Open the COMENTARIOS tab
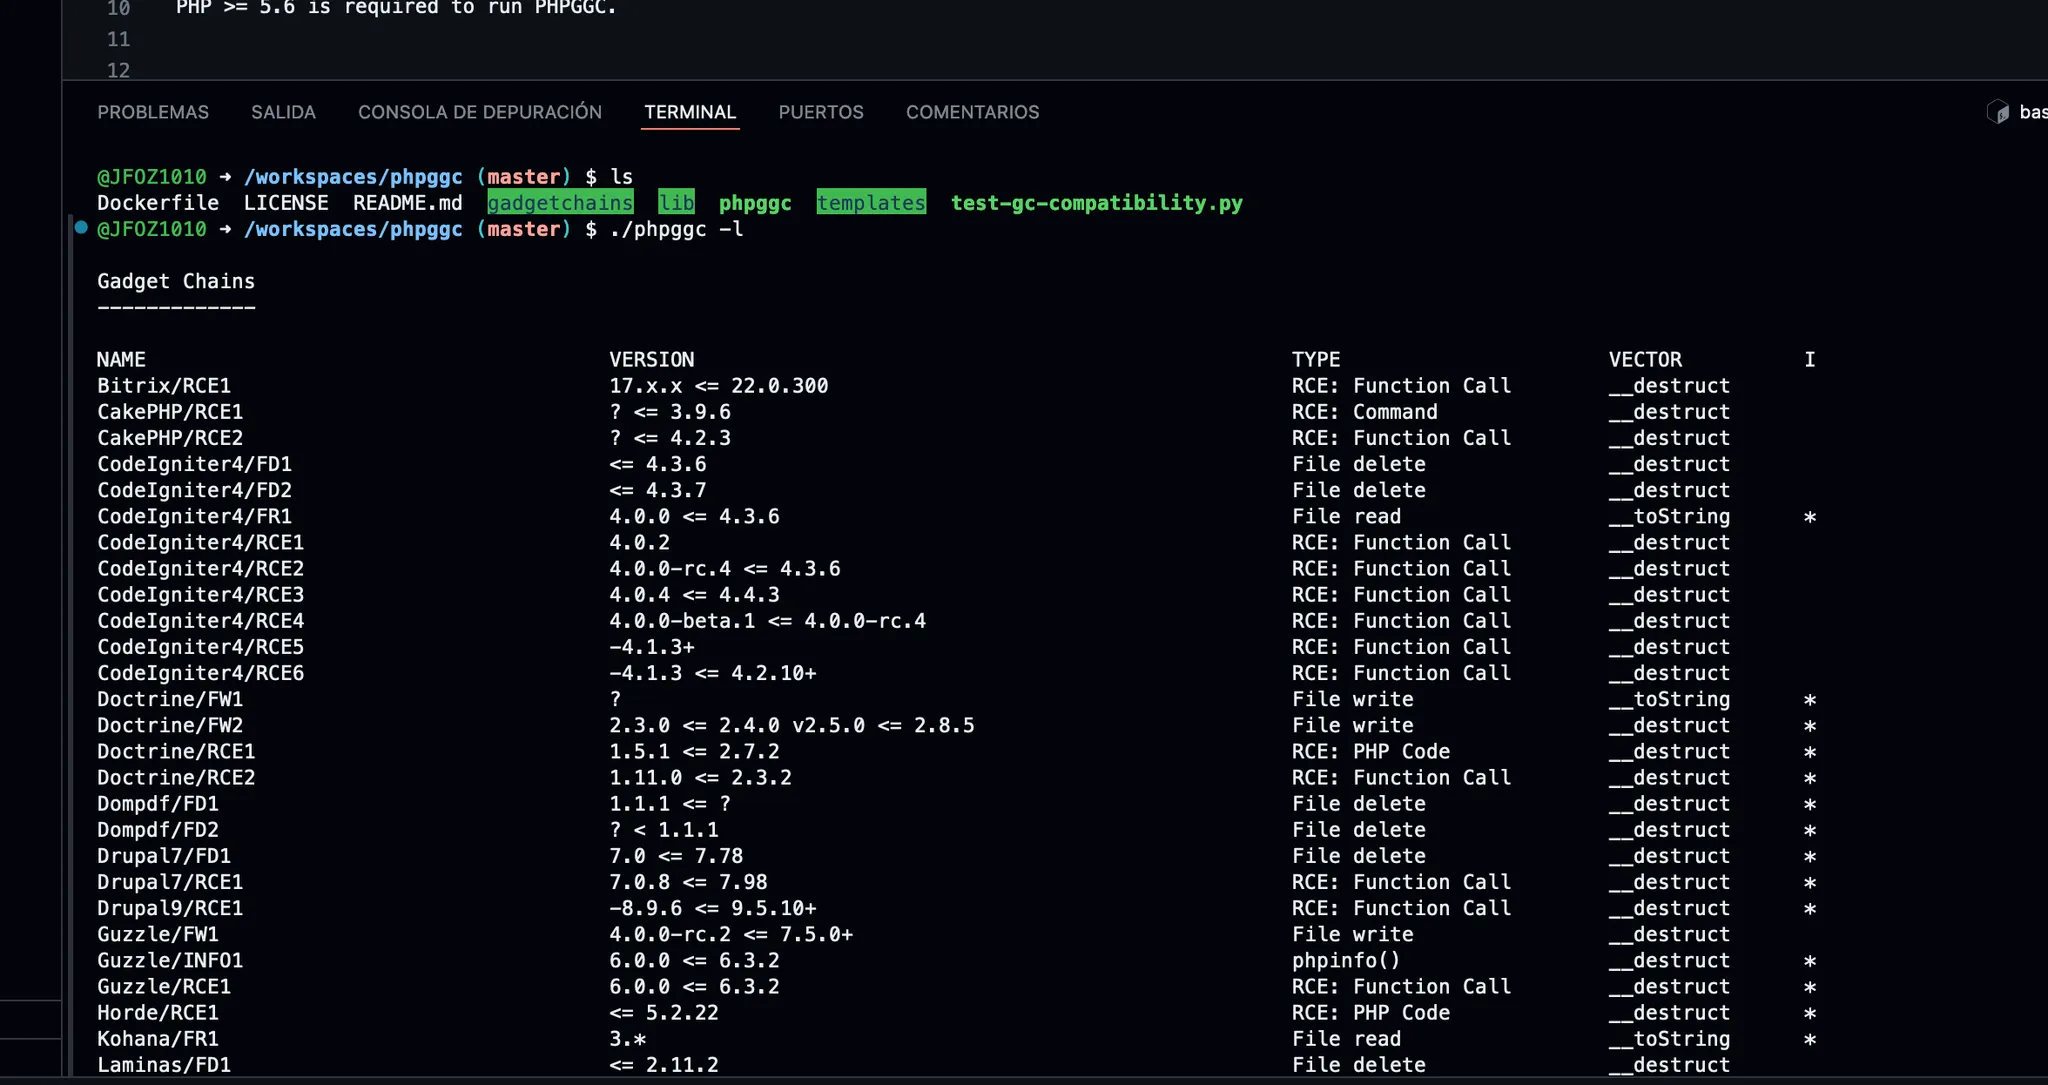2048x1085 pixels. [972, 112]
